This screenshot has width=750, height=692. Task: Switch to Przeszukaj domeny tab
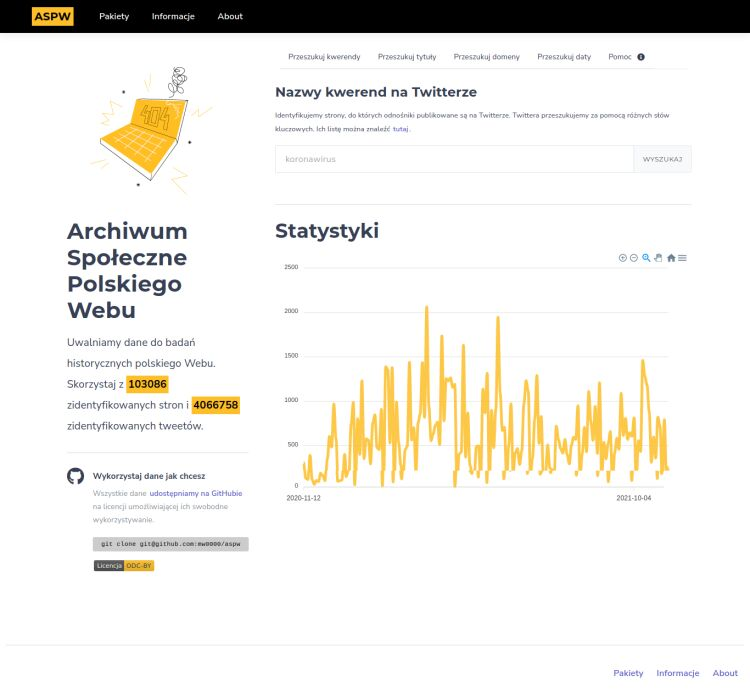(x=486, y=57)
